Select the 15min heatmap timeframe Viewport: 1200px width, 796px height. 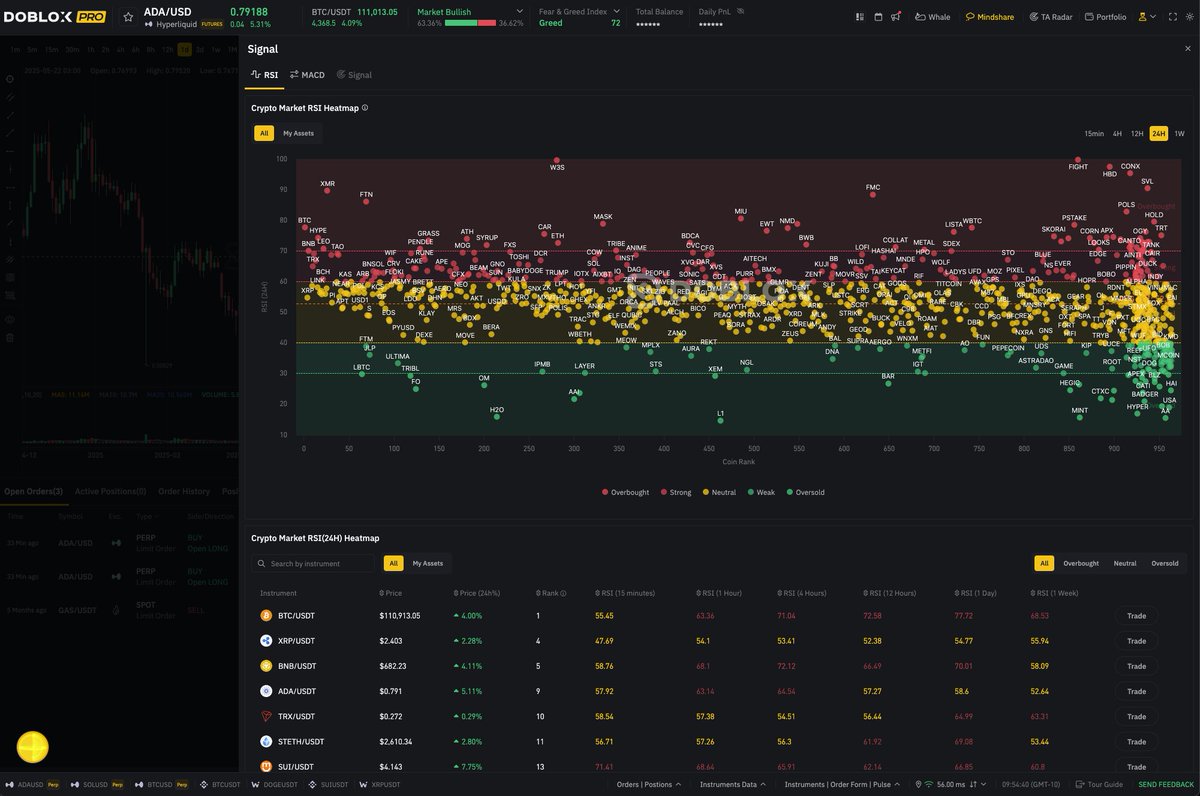[1094, 133]
